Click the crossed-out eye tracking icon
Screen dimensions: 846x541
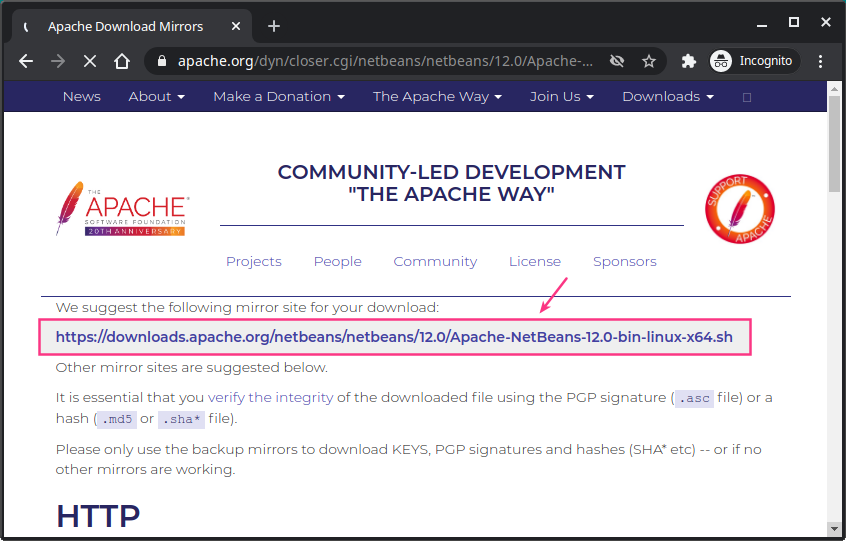coord(617,61)
